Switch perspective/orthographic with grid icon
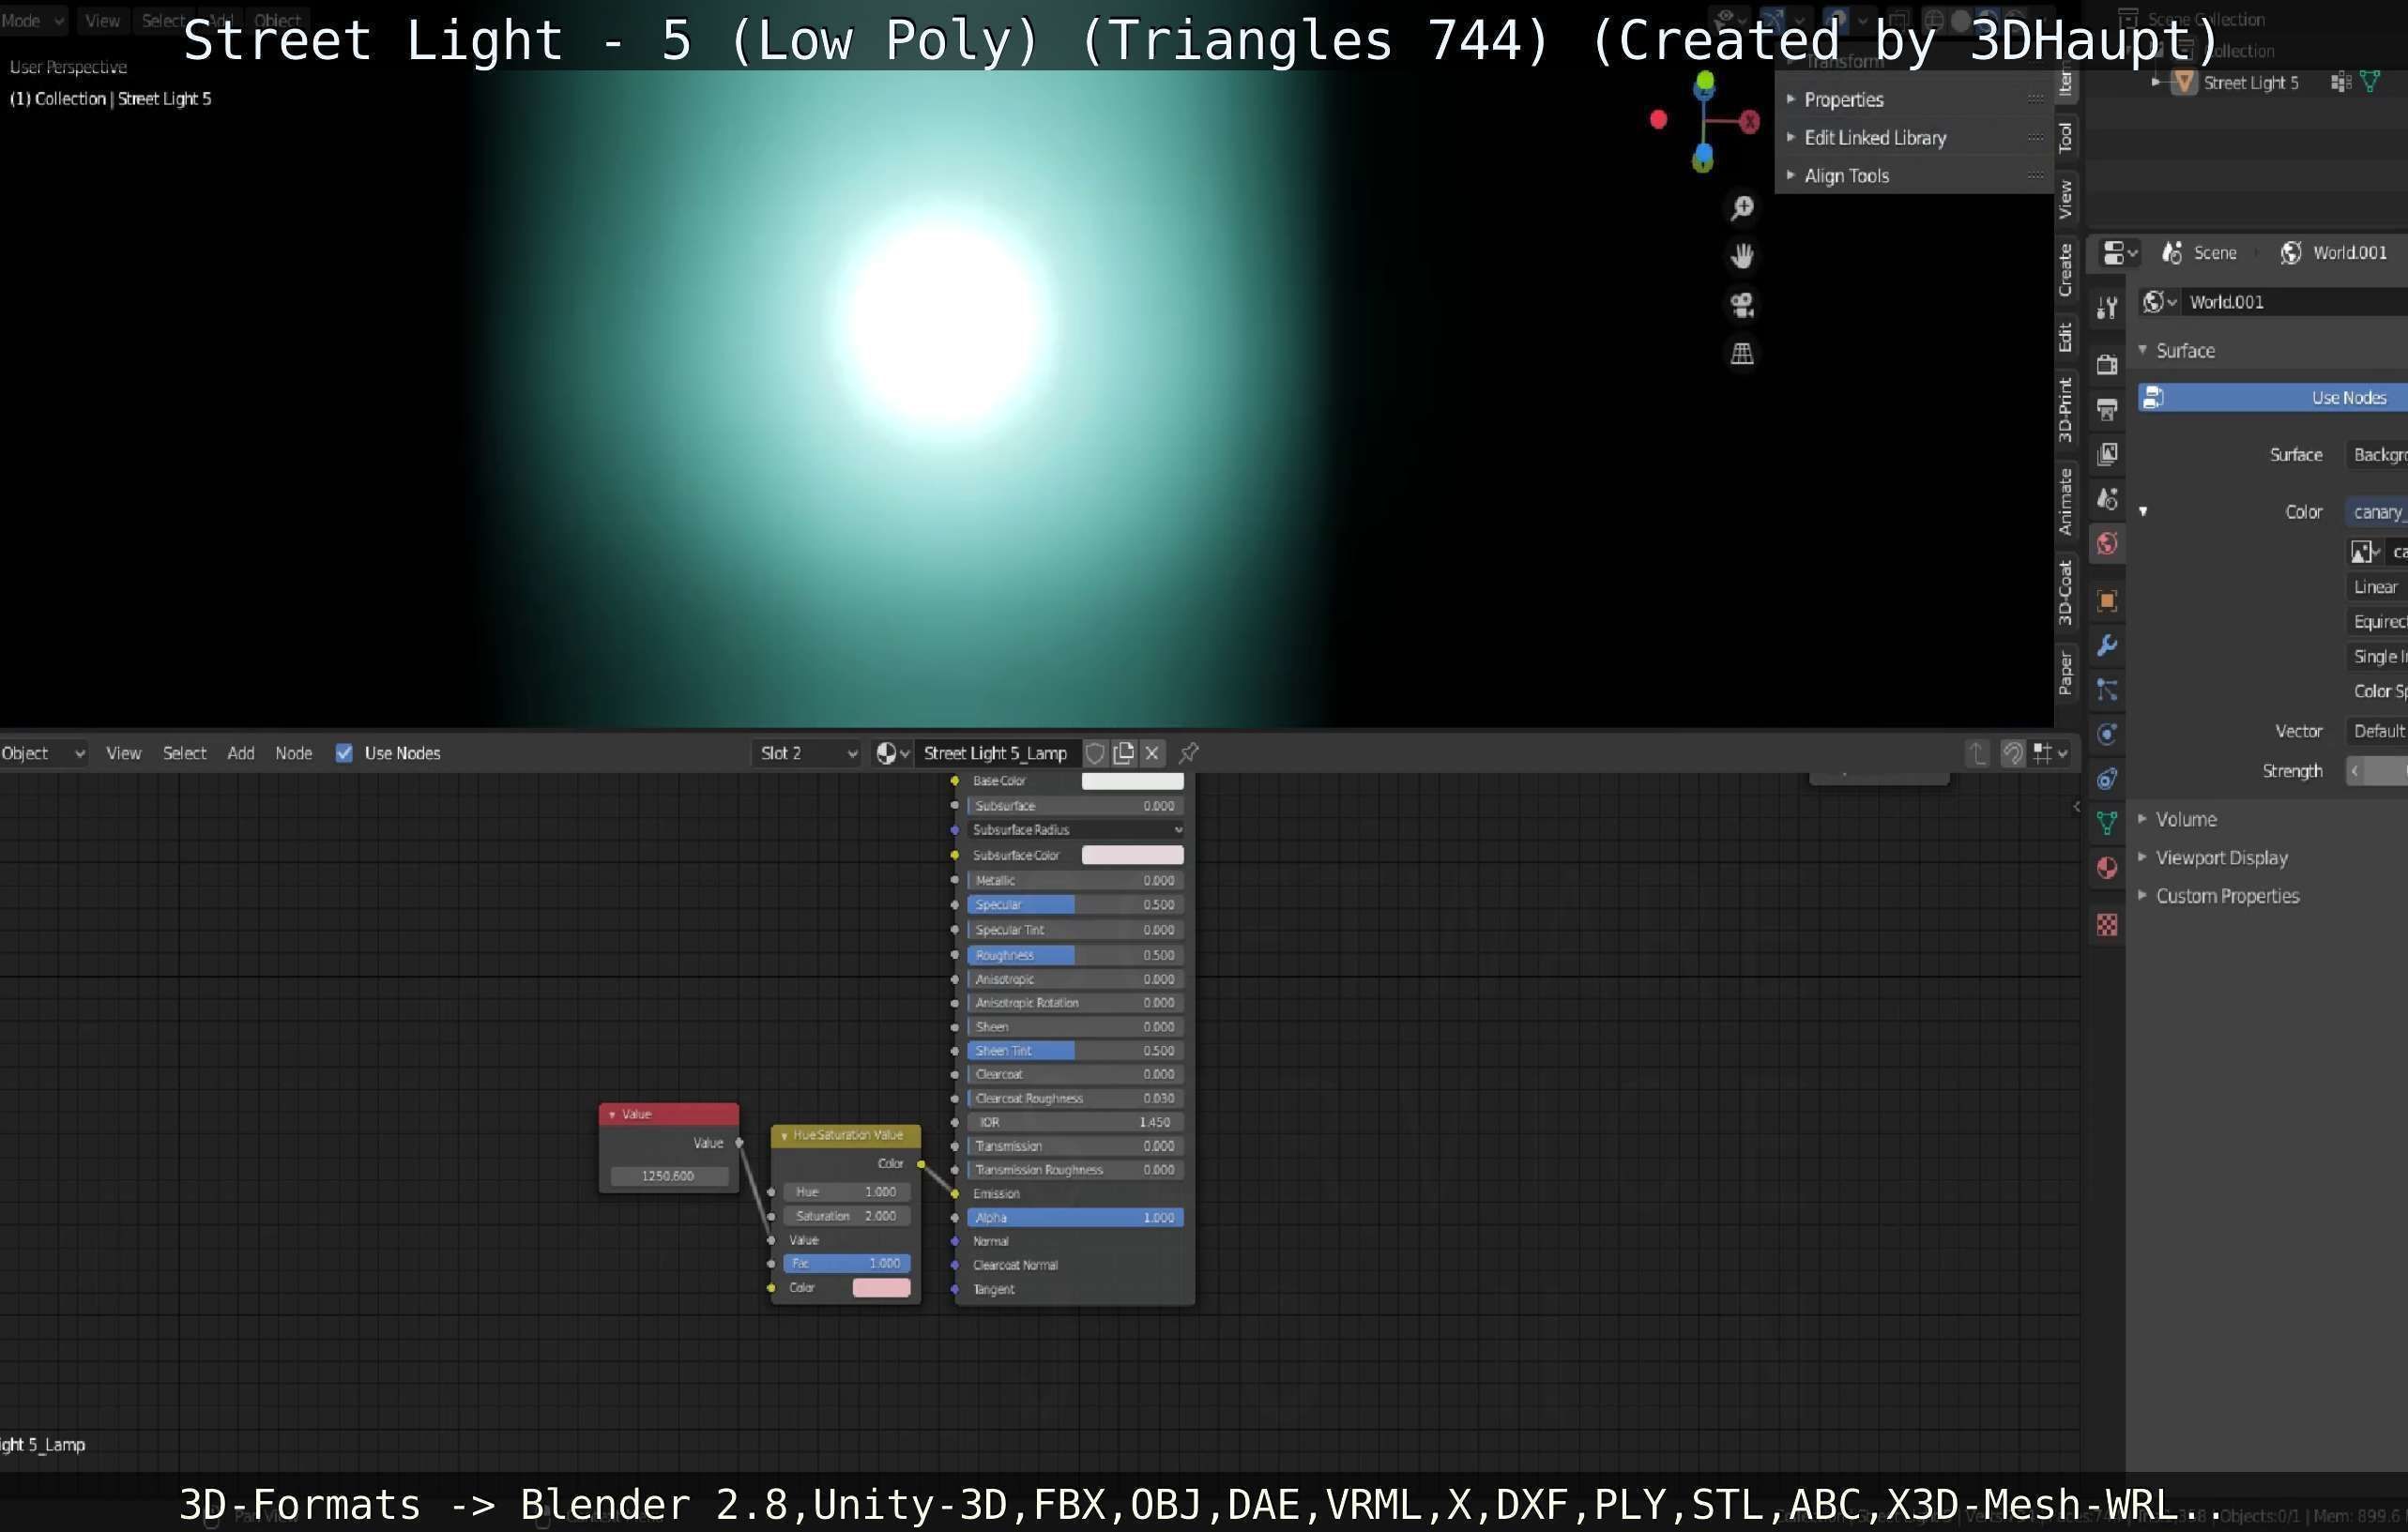2408x1532 pixels. [x=1741, y=353]
